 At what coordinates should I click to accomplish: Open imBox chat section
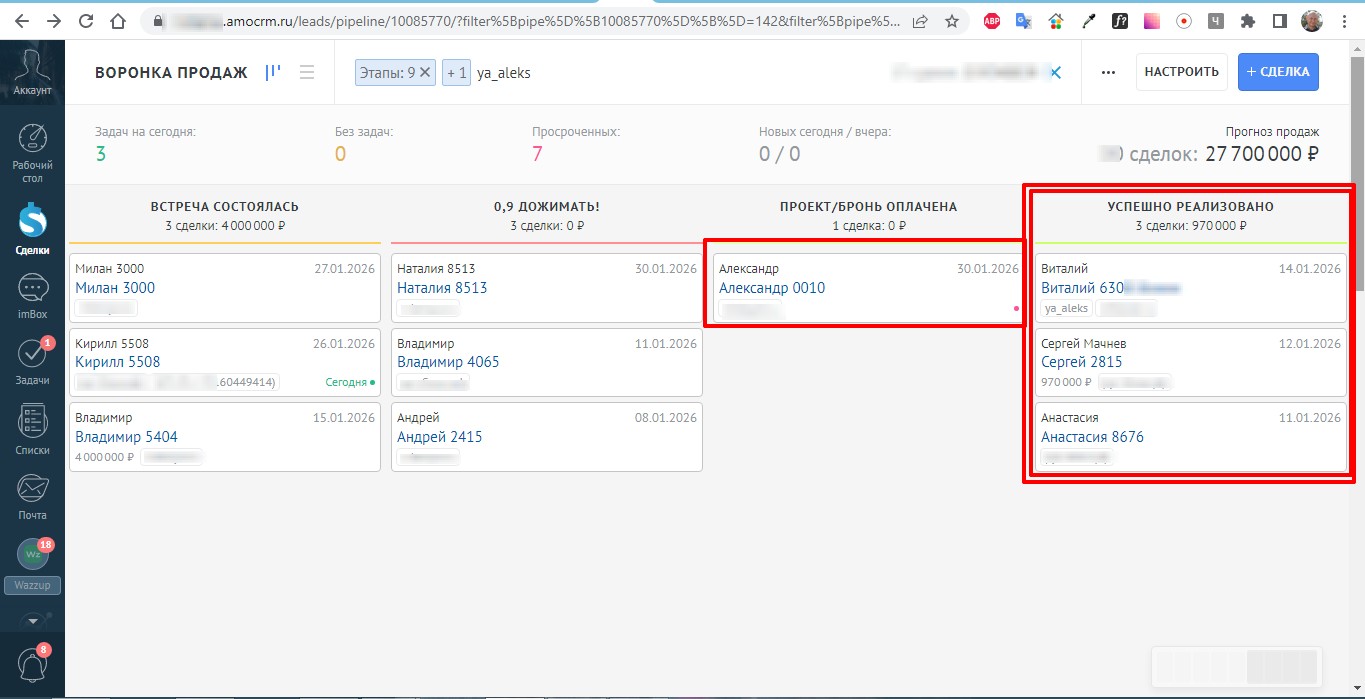coord(32,297)
